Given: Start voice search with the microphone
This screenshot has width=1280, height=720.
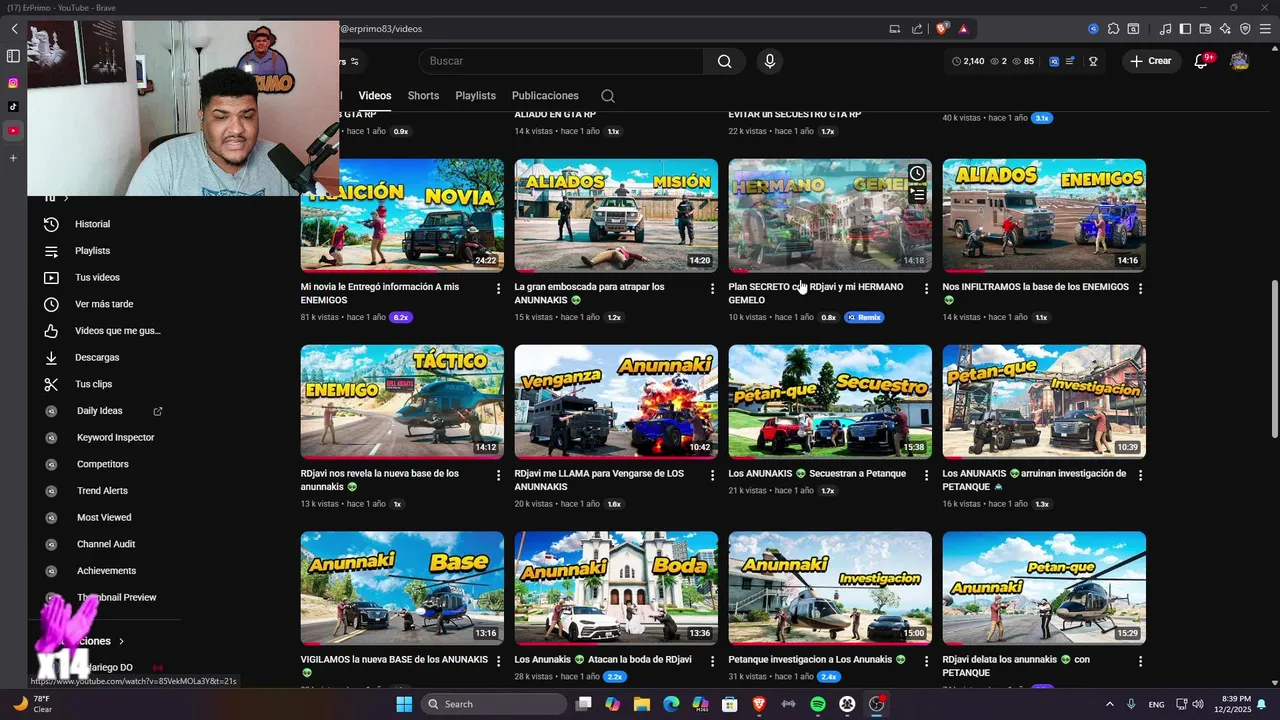Looking at the screenshot, I should point(769,61).
